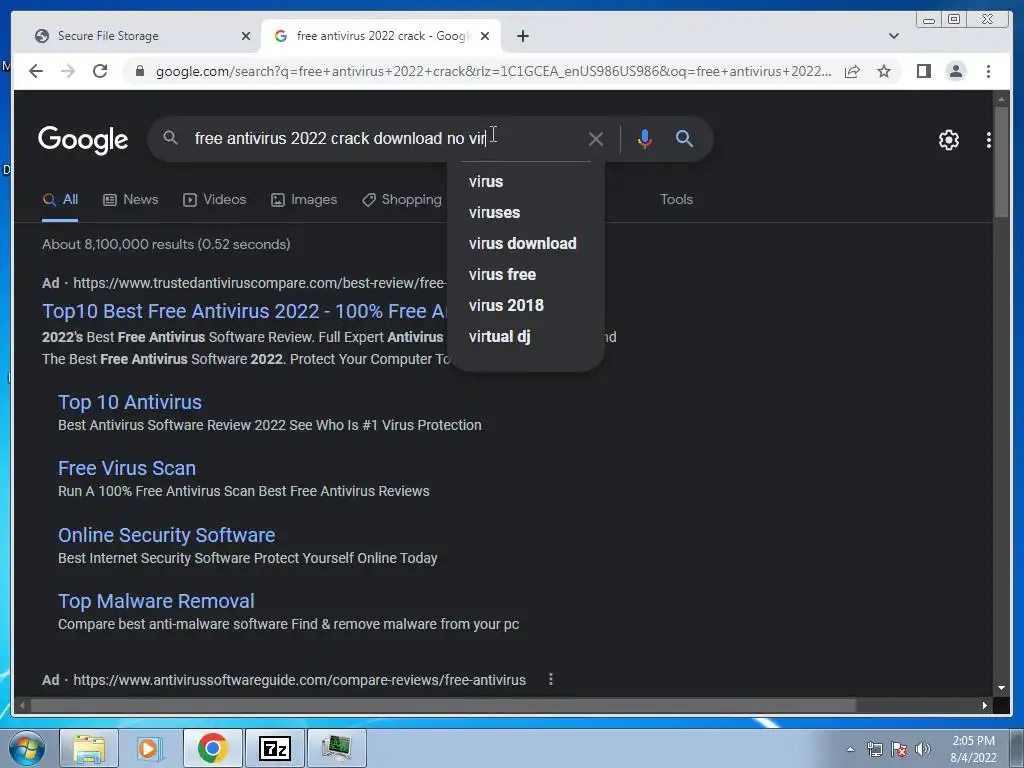Open the Top Malware Removal sitelink
The width and height of the screenshot is (1024, 768).
[x=156, y=601]
